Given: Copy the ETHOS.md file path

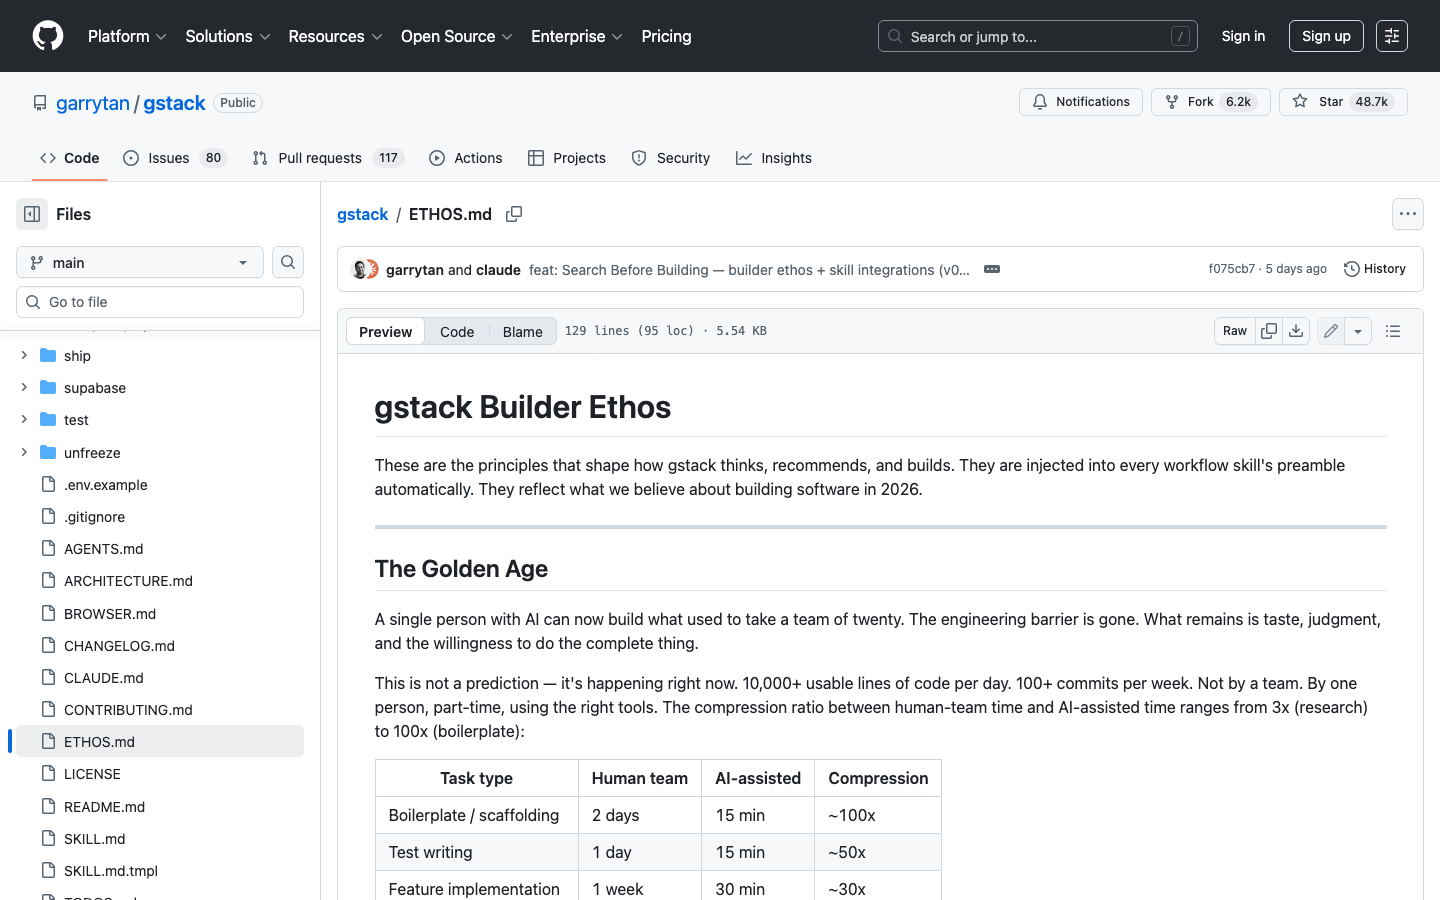Looking at the screenshot, I should (514, 214).
